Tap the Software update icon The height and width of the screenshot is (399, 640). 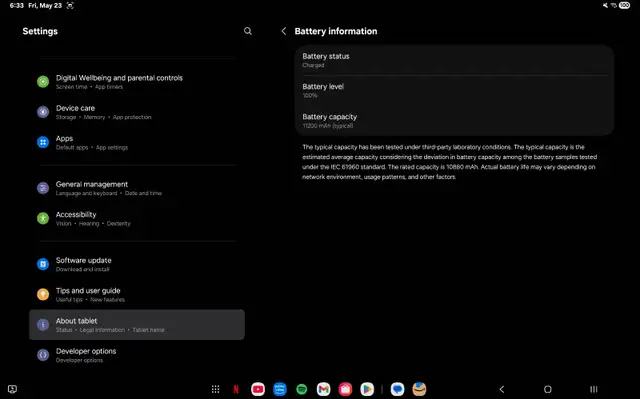[43, 264]
